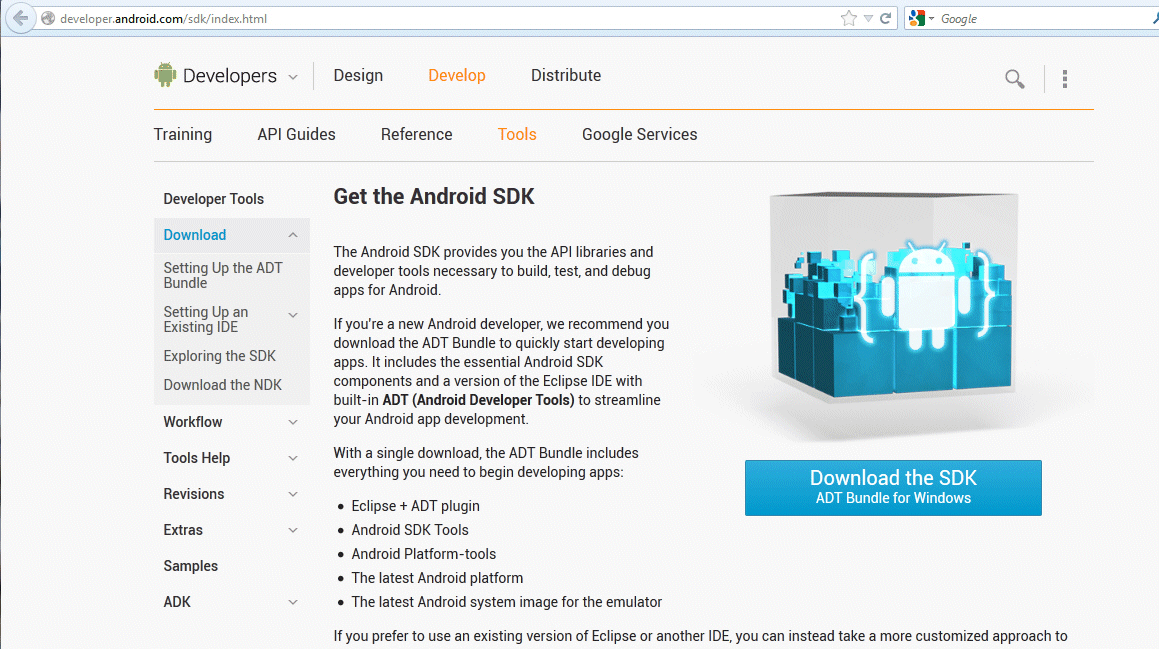The width and height of the screenshot is (1159, 649).
Task: Expand the Developers site dropdown chevron
Action: [x=293, y=77]
